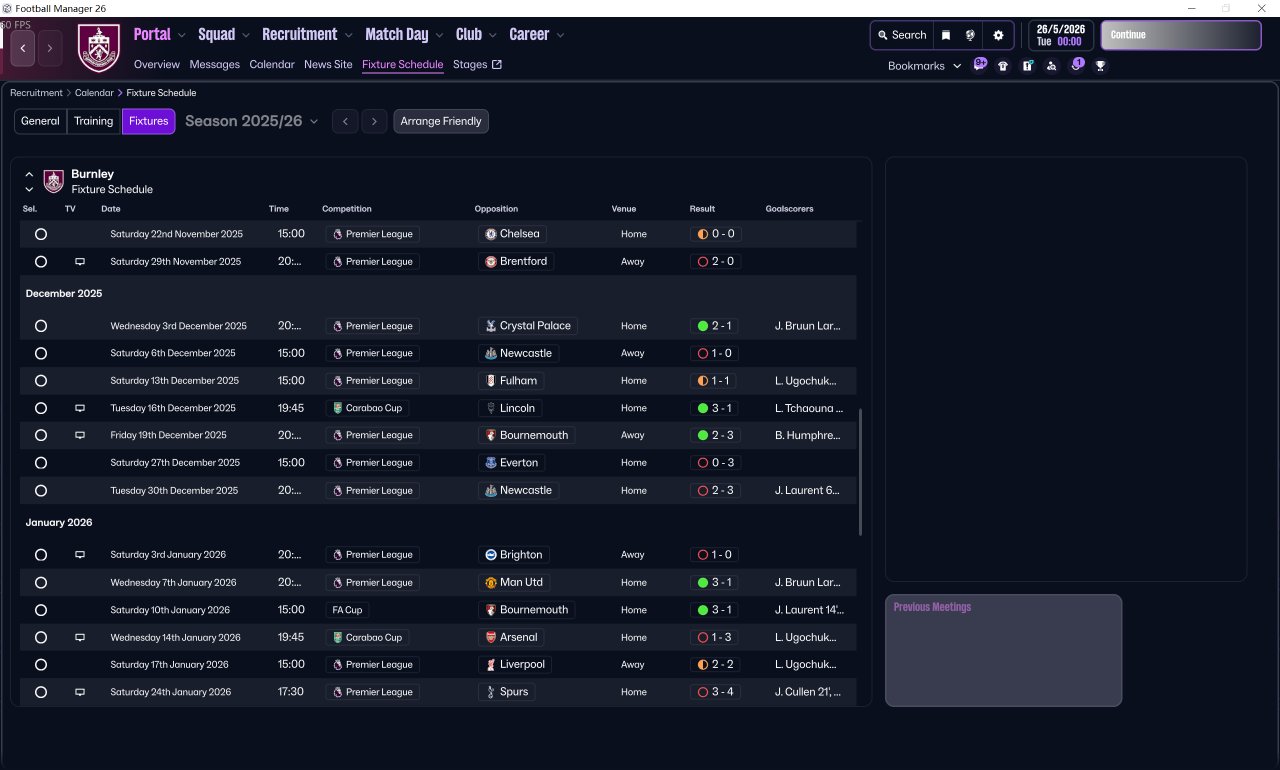1280x770 pixels.
Task: Open the settings gear icon
Action: [x=998, y=35]
